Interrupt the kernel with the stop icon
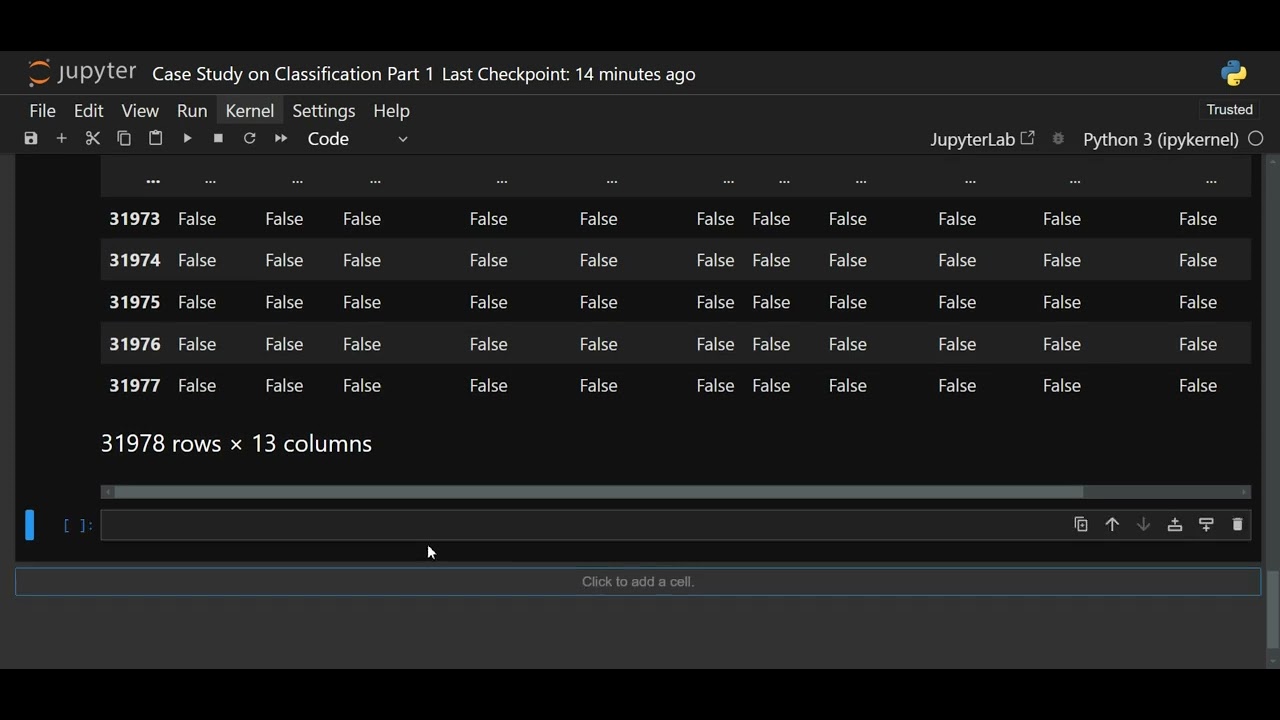This screenshot has width=1280, height=720. tap(218, 139)
